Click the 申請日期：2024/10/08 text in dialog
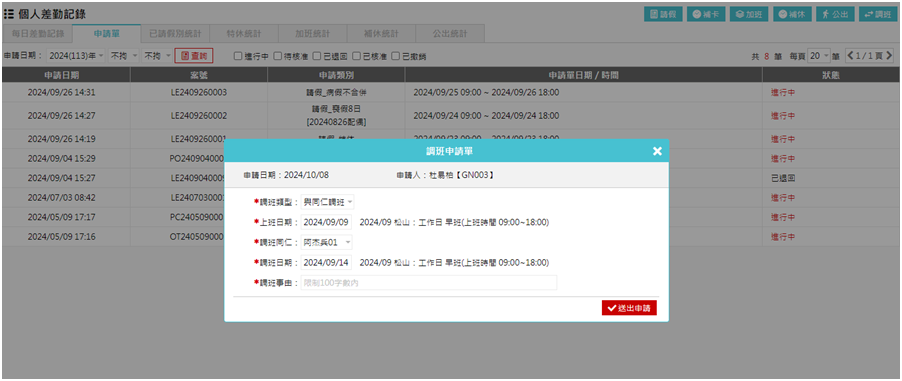This screenshot has width=902, height=381. (x=286, y=175)
